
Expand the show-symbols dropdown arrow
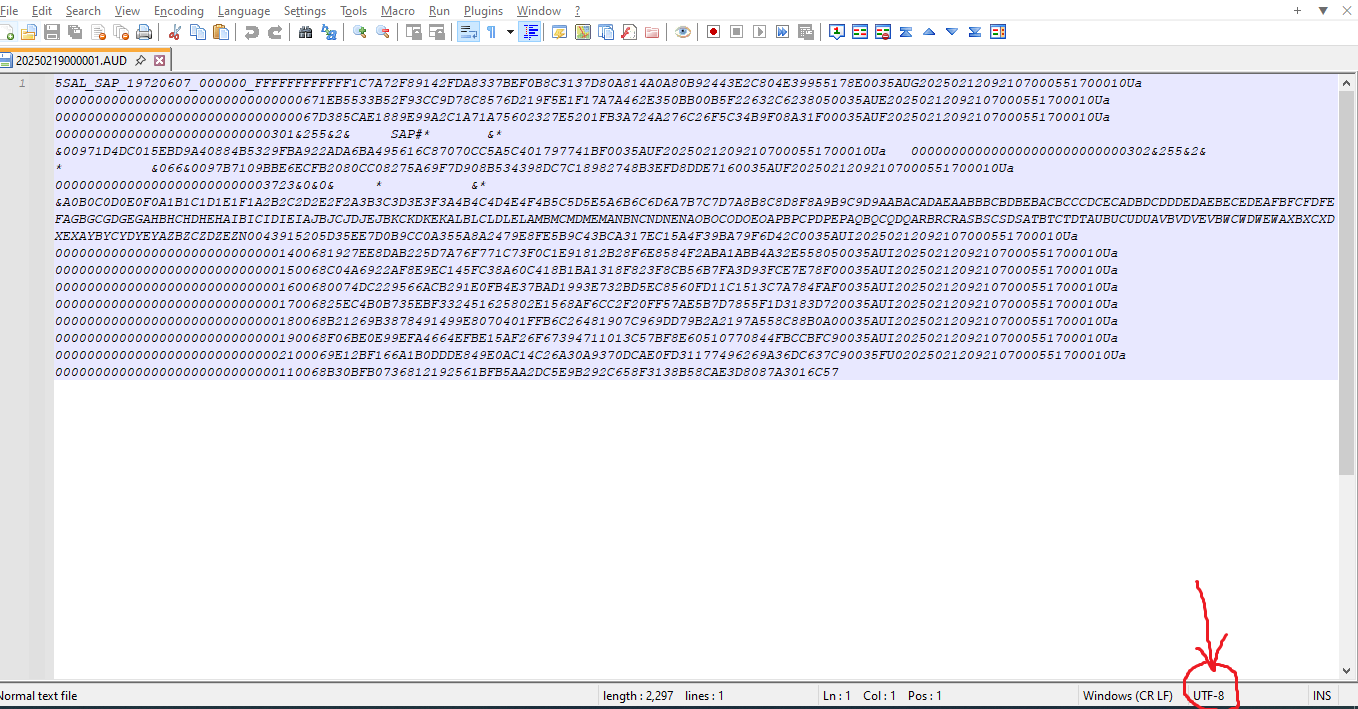(x=510, y=32)
